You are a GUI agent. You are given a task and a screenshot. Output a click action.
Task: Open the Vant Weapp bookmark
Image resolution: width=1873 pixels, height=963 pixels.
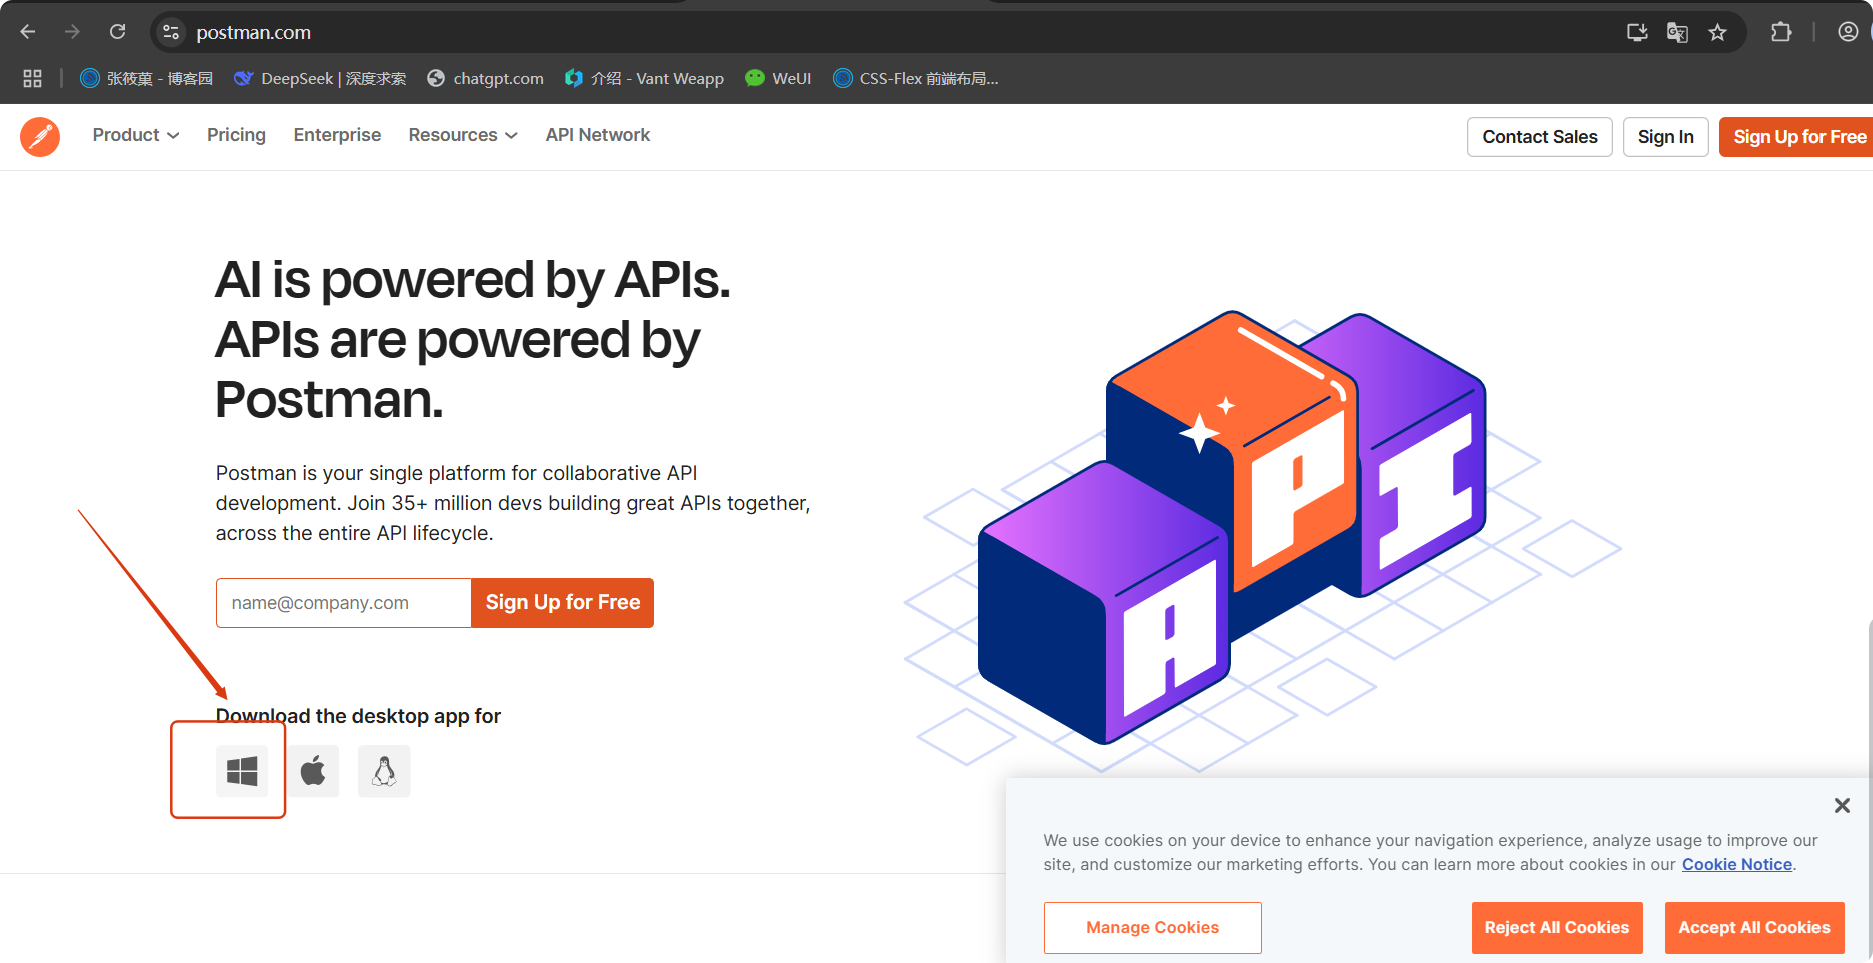645,78
